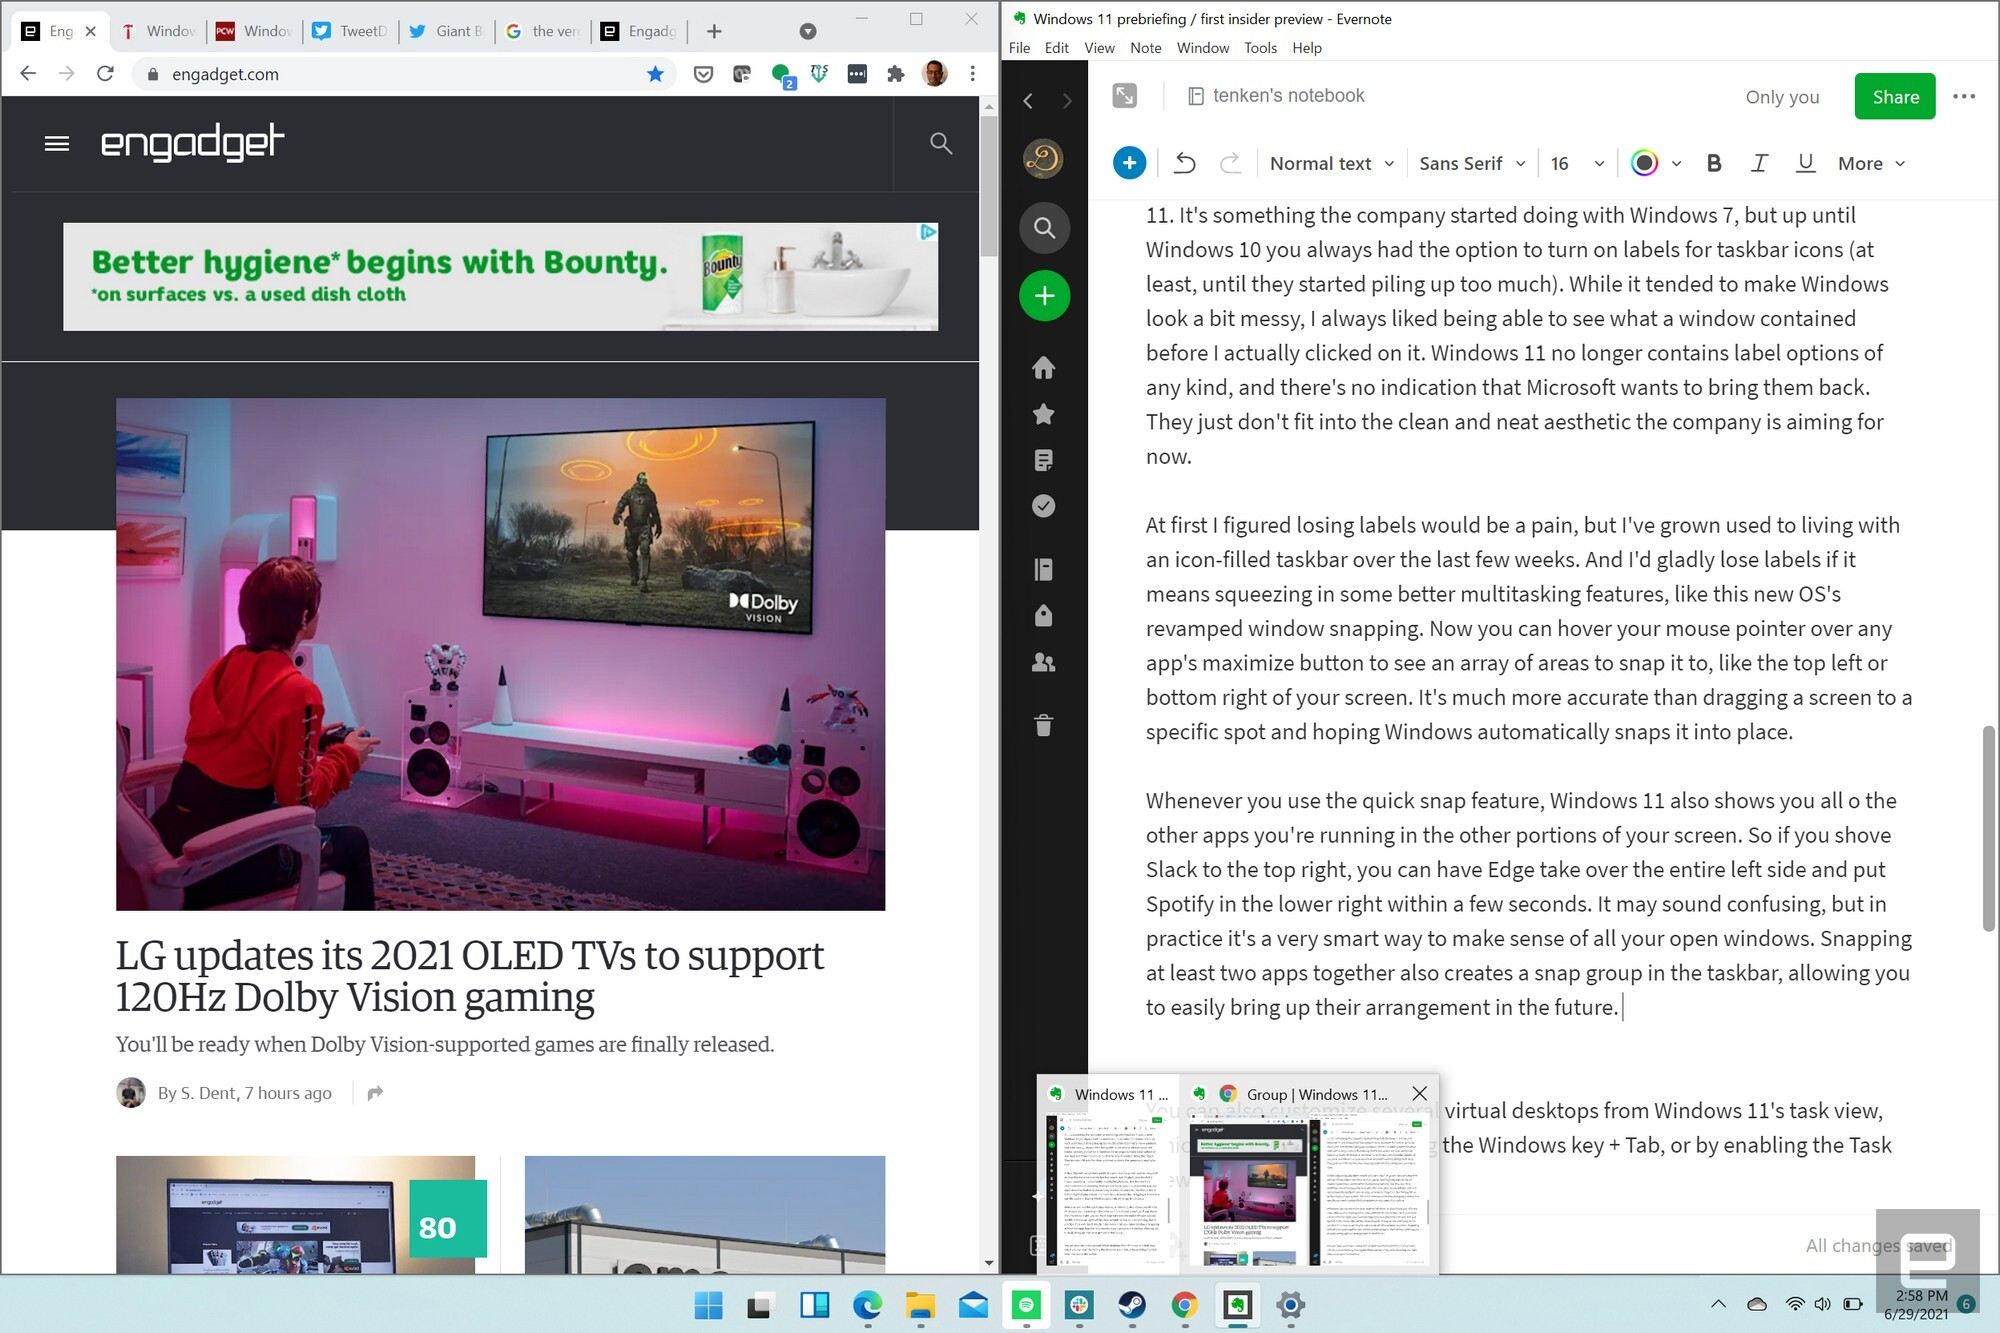This screenshot has height=1333, width=2000.
Task: Expand the Normal text style dropdown
Action: [x=1331, y=163]
